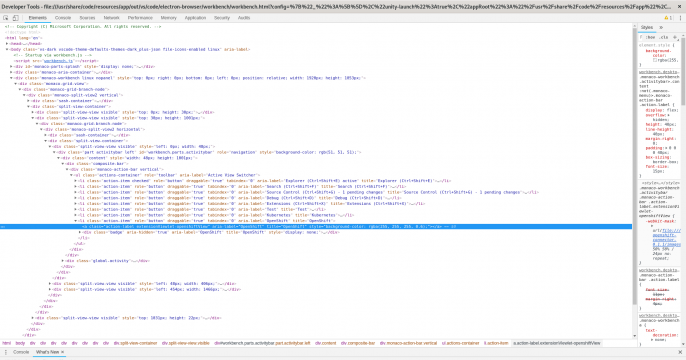Viewport: 686px width, 360px height.
Task: Close the Developer Tools window
Action: tap(679, 7)
